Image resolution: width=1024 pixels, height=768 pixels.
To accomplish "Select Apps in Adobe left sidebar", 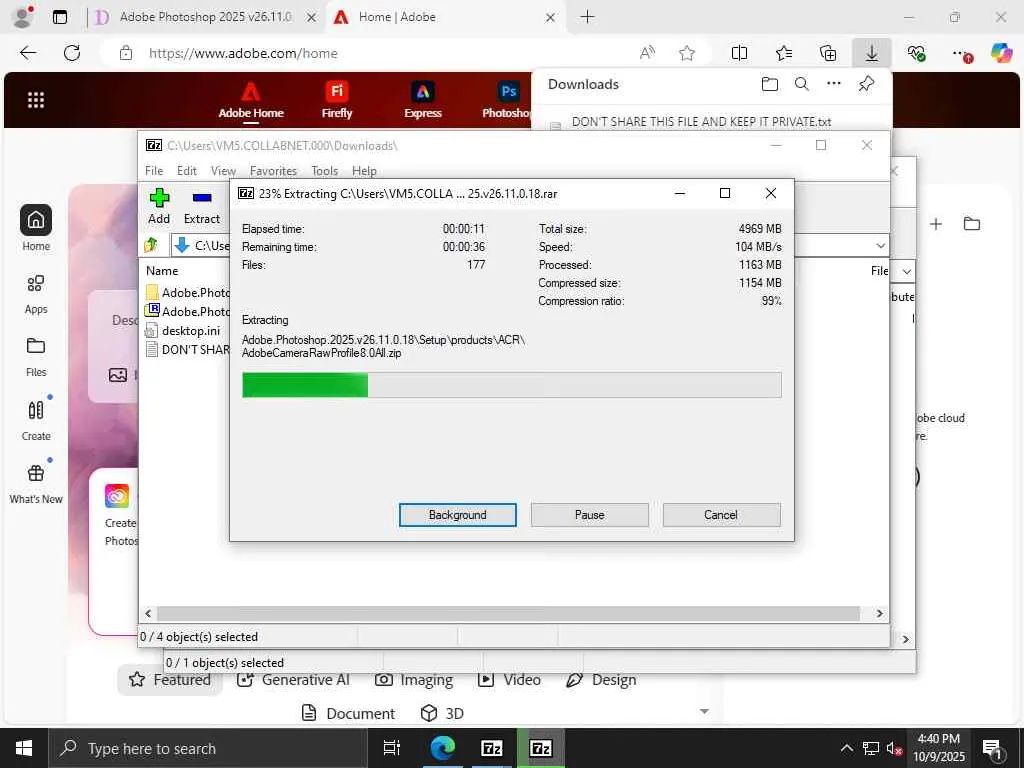I will pos(36,295).
